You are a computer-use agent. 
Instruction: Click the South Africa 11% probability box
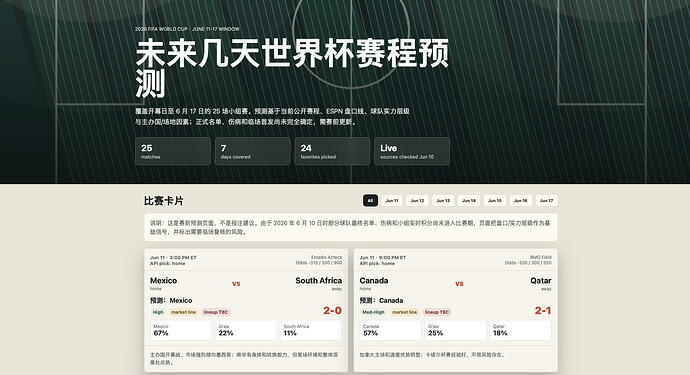(311, 330)
